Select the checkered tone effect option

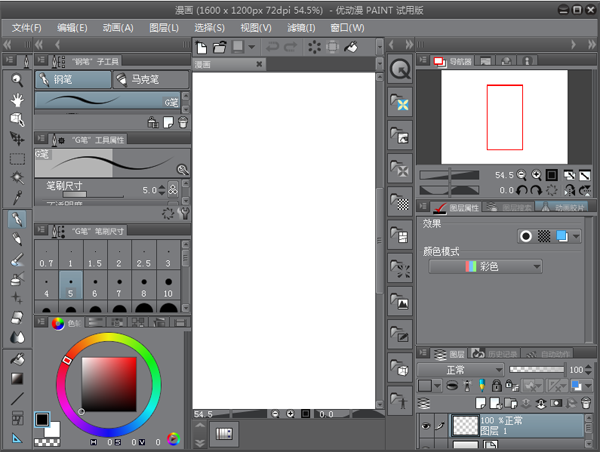click(544, 236)
